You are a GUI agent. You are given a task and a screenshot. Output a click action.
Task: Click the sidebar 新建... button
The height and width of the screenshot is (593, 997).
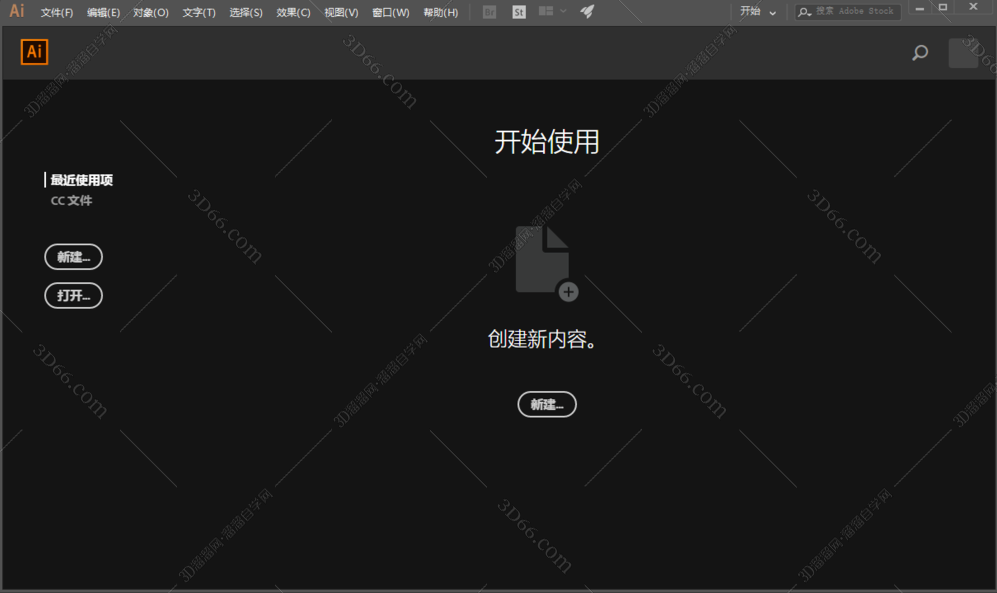click(73, 257)
